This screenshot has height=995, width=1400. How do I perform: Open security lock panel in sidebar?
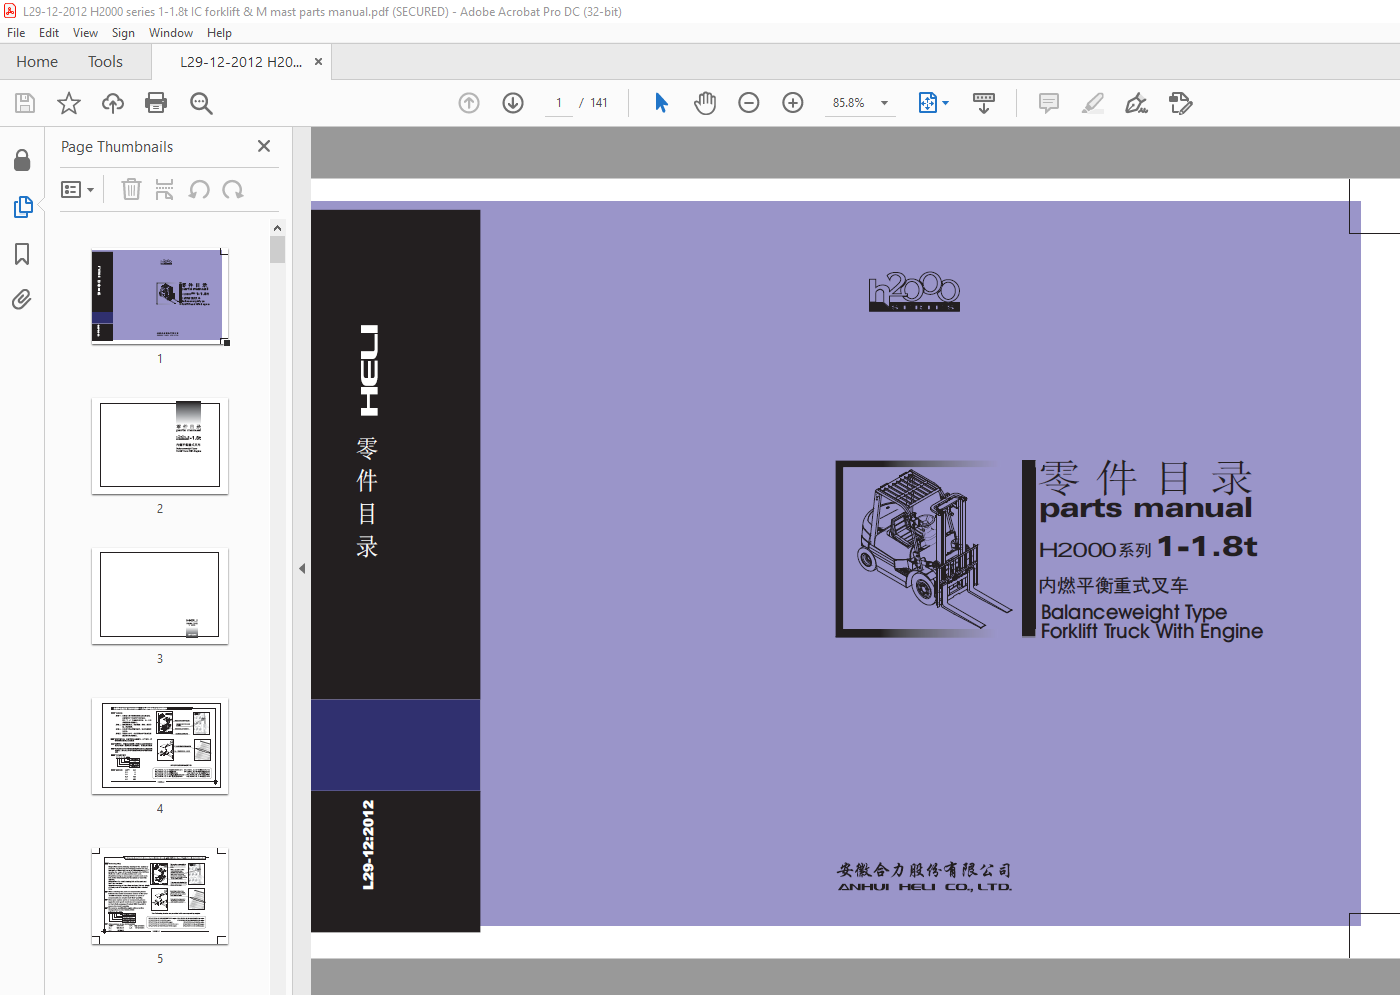[x=22, y=160]
